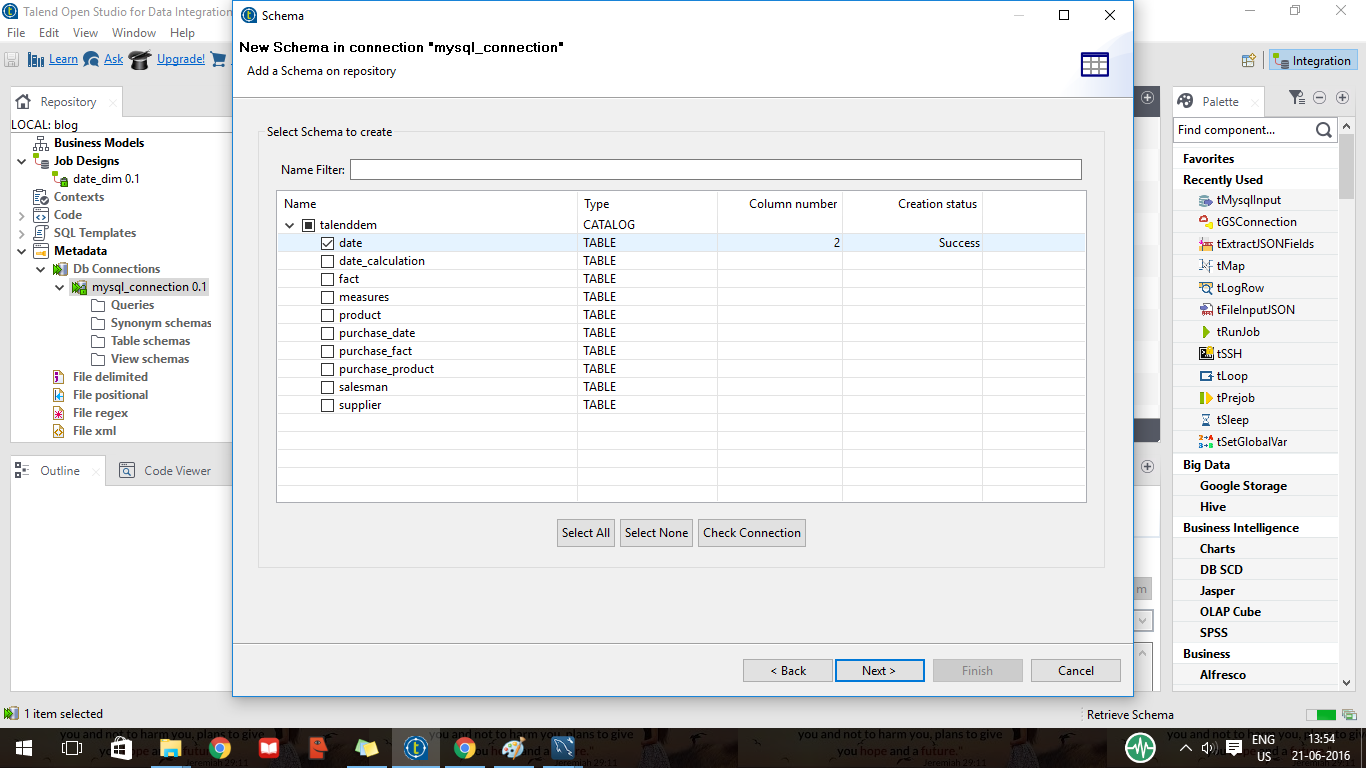Open the Window menu

[x=136, y=32]
